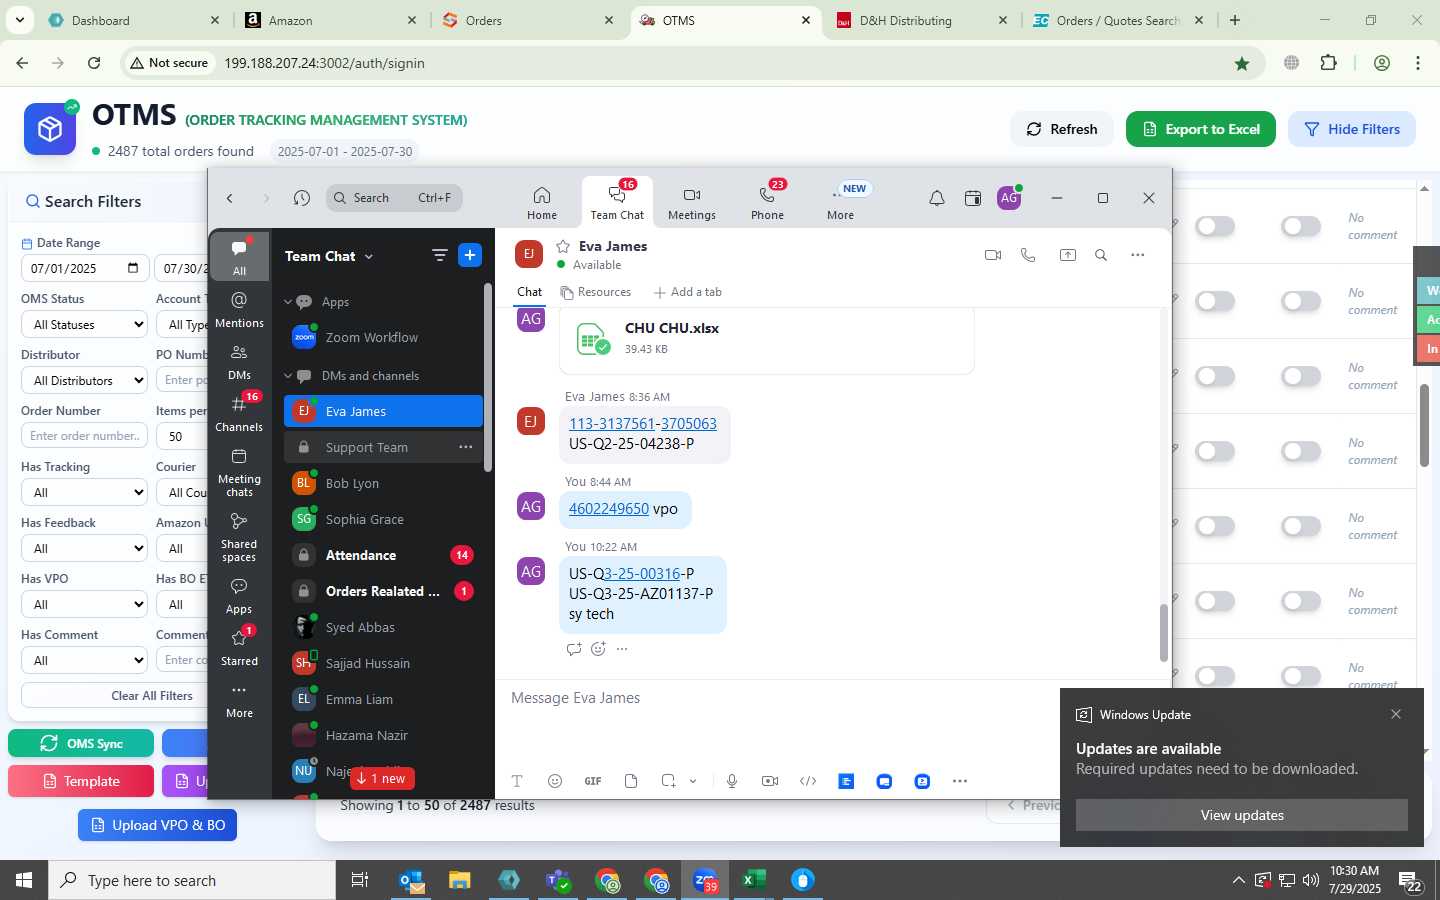The width and height of the screenshot is (1440, 900).
Task: Toggle second switch in fourth OTMS row
Action: click(x=1301, y=451)
